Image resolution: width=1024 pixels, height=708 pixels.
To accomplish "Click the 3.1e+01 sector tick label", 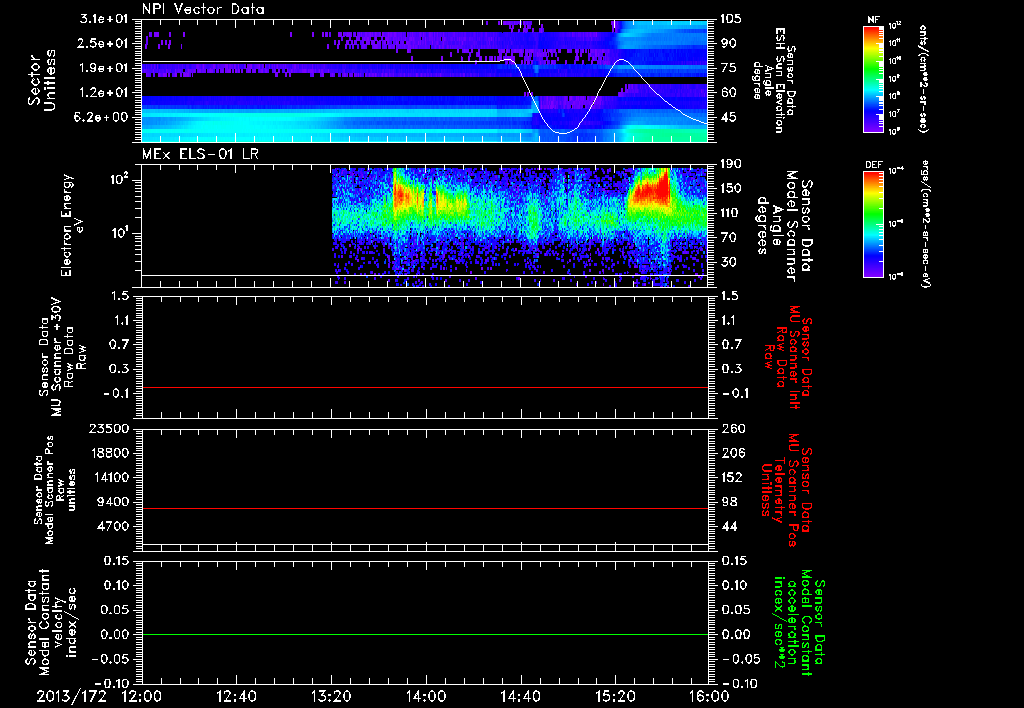I will [x=105, y=19].
